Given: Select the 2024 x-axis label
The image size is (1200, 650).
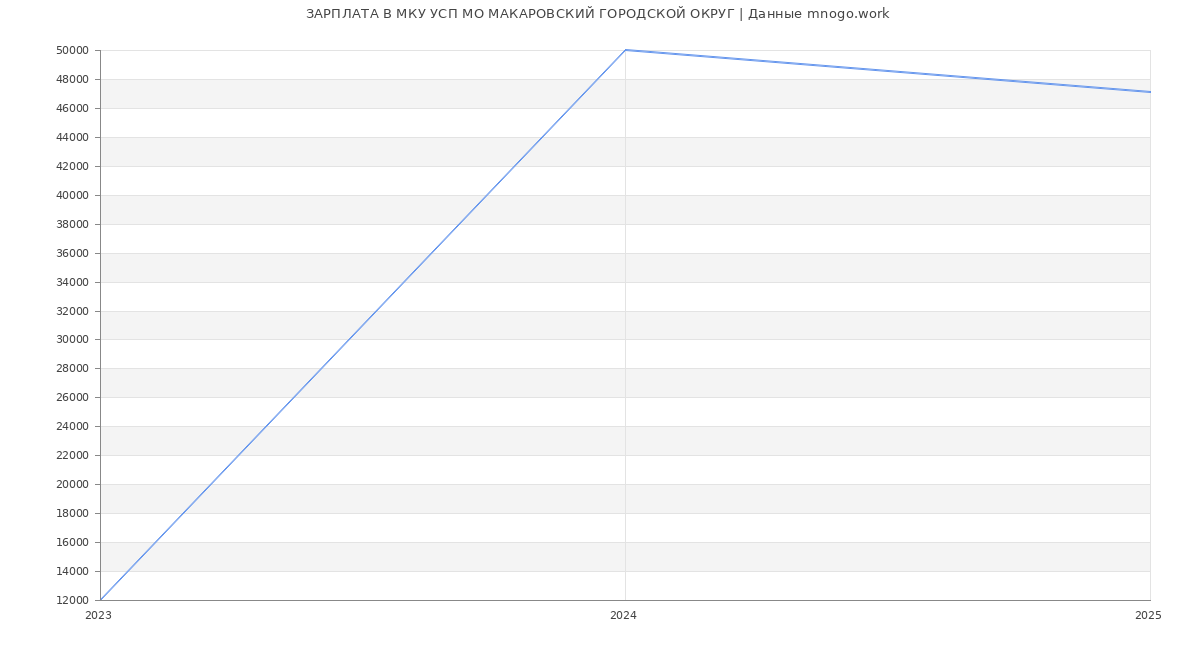Looking at the screenshot, I should [x=623, y=616].
